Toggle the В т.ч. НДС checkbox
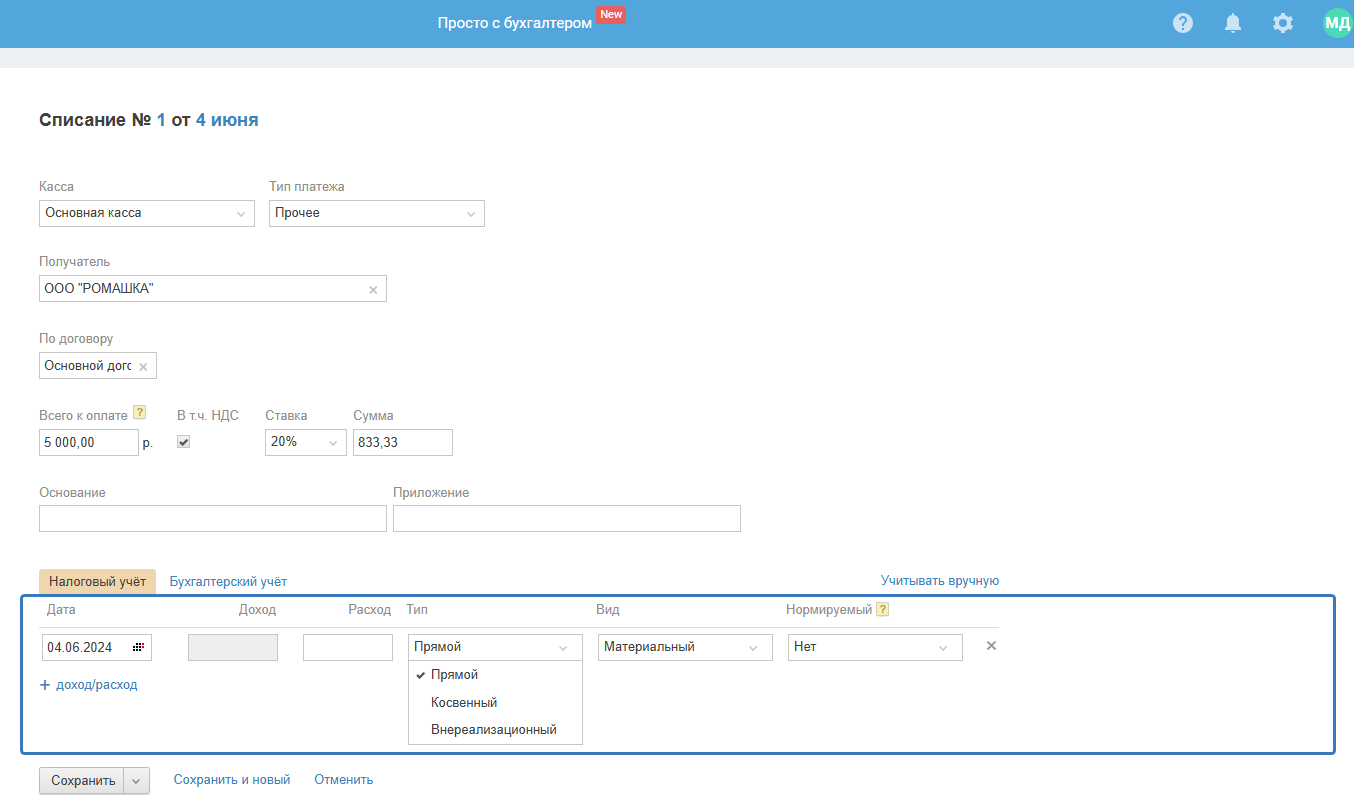The width and height of the screenshot is (1354, 799). 183,442
